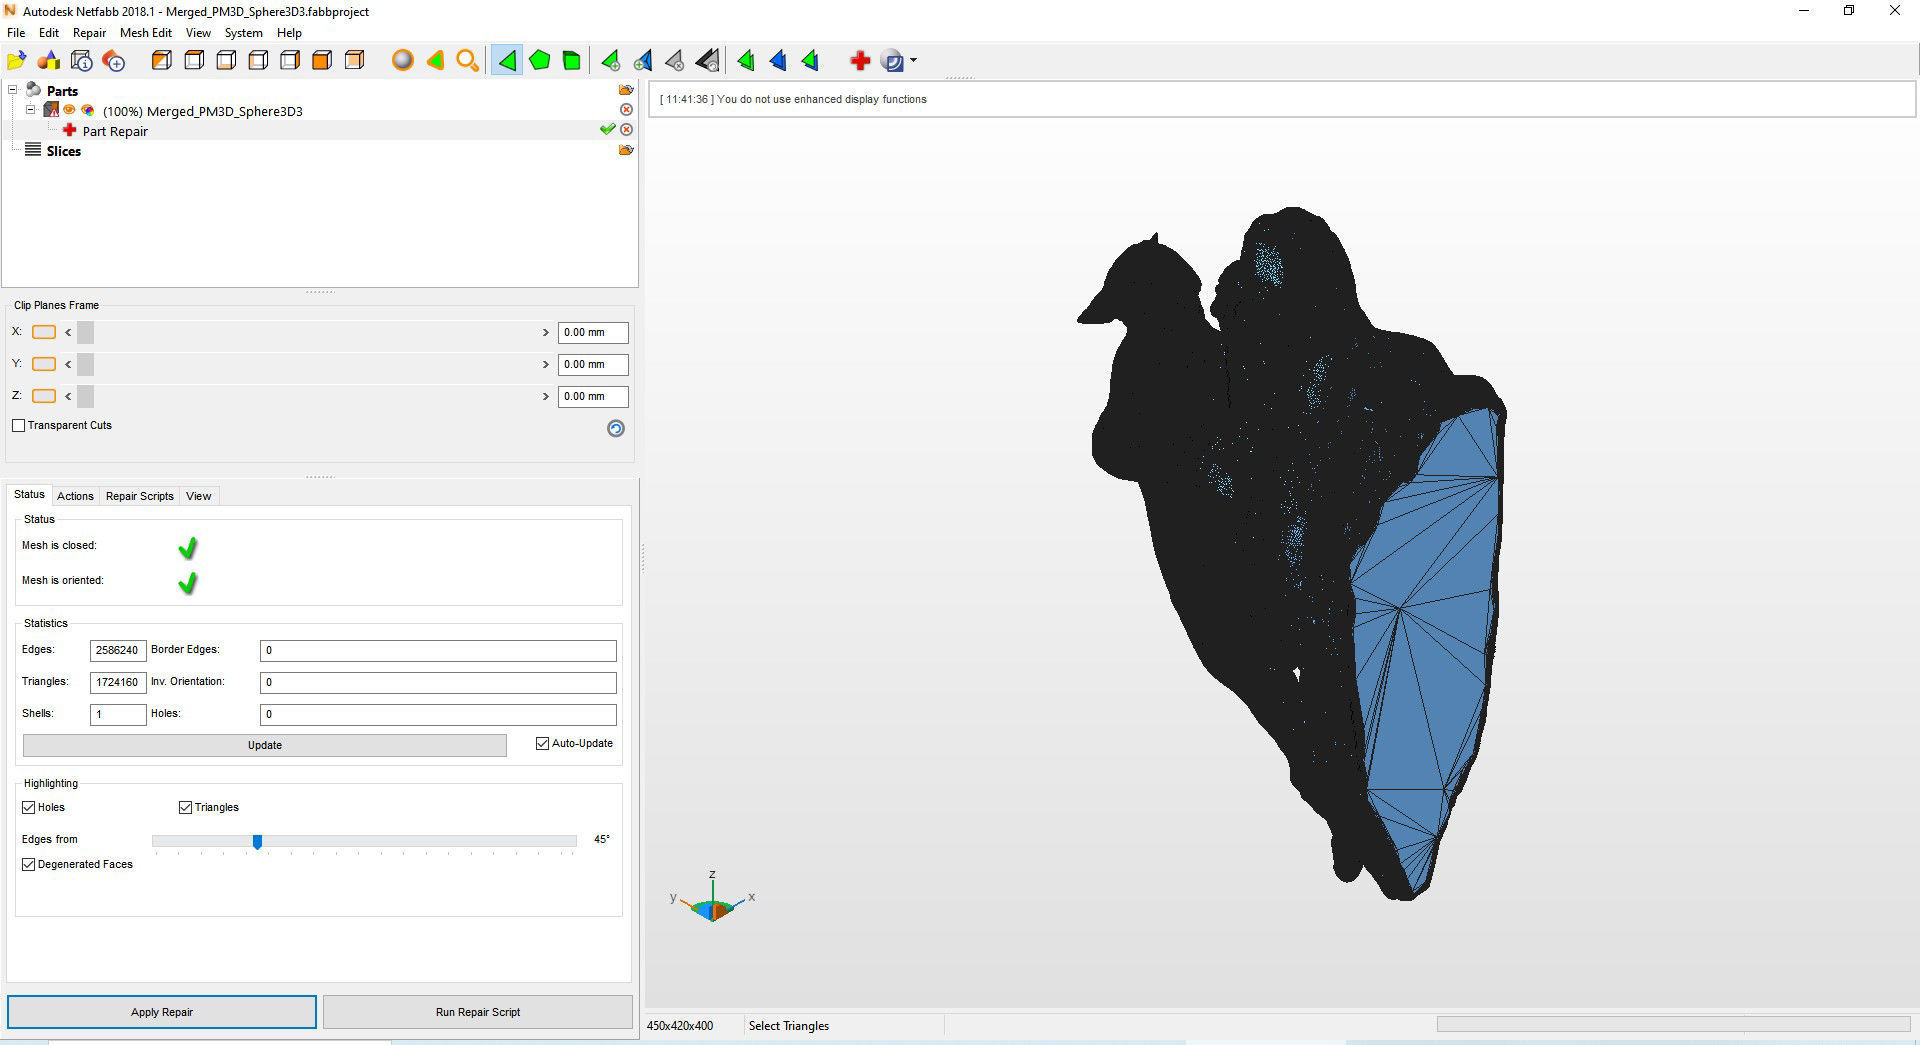
Task: Switch to the Repair Scripts tab
Action: (140, 496)
